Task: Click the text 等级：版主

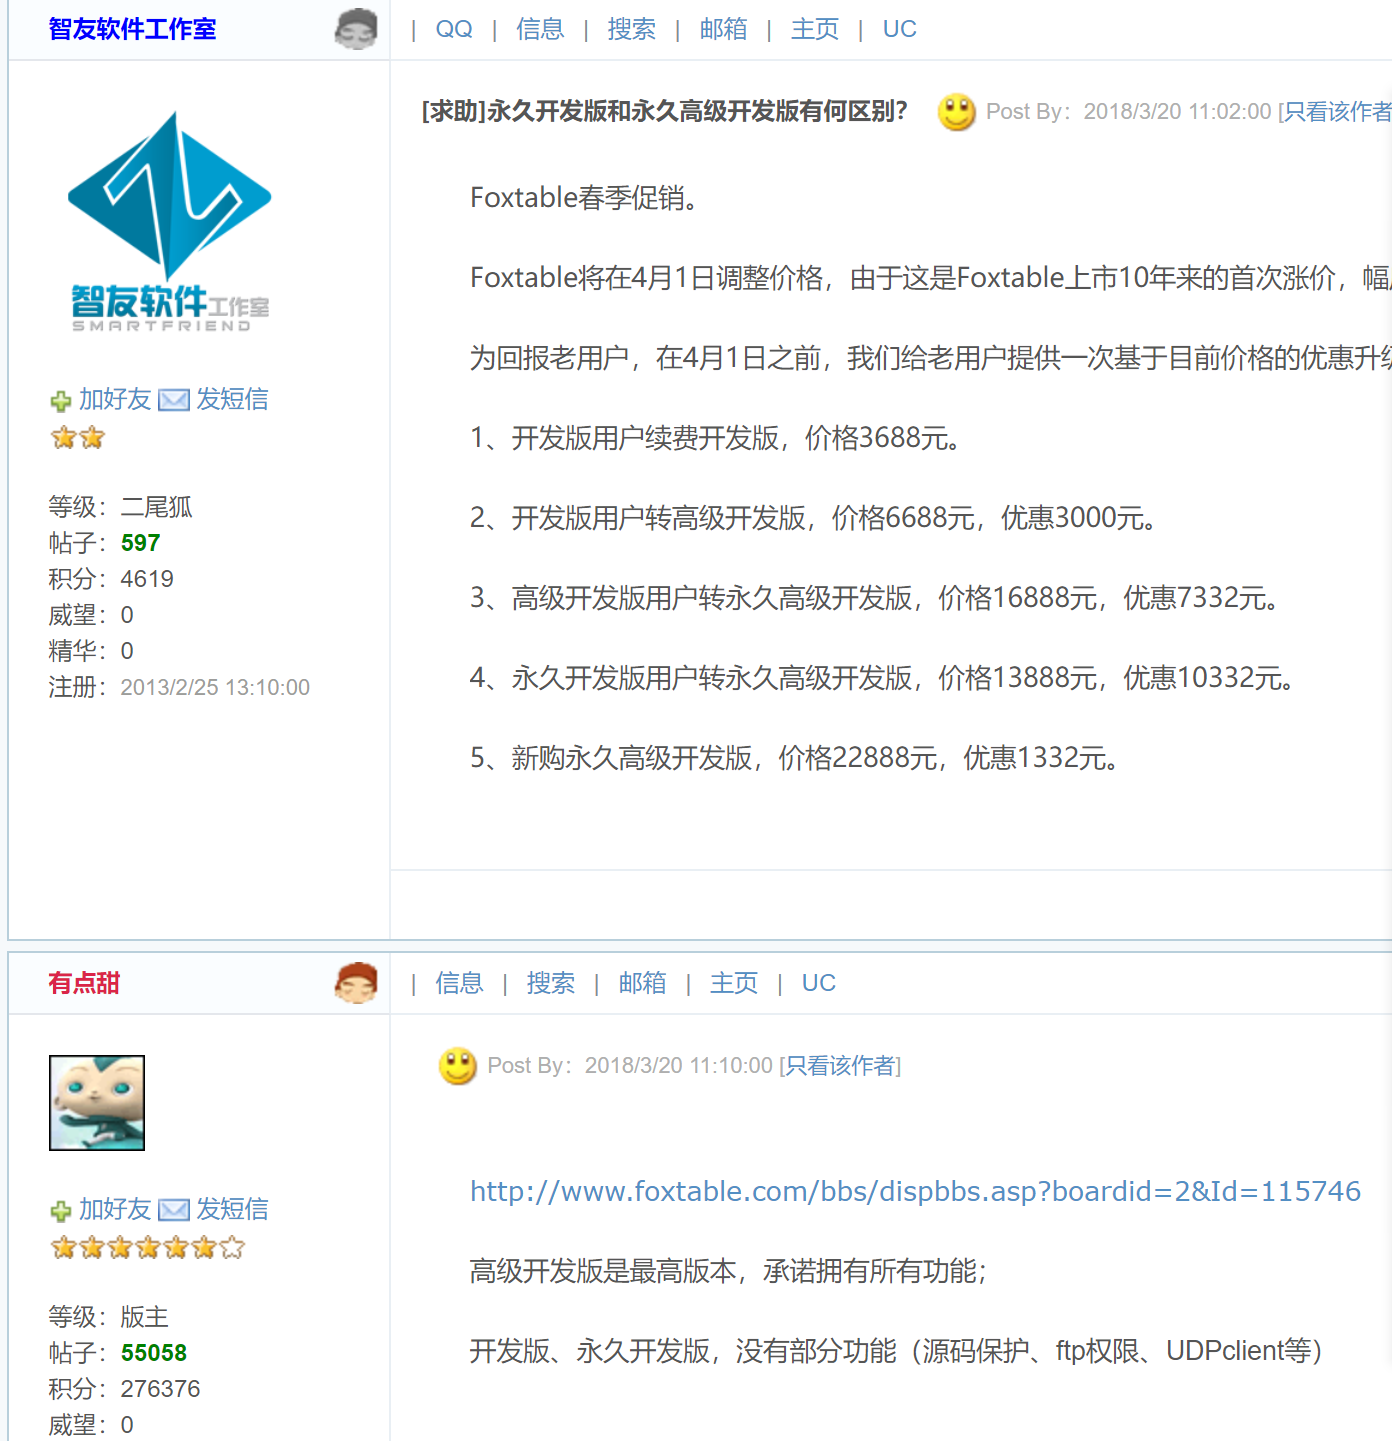Action: 109,1317
